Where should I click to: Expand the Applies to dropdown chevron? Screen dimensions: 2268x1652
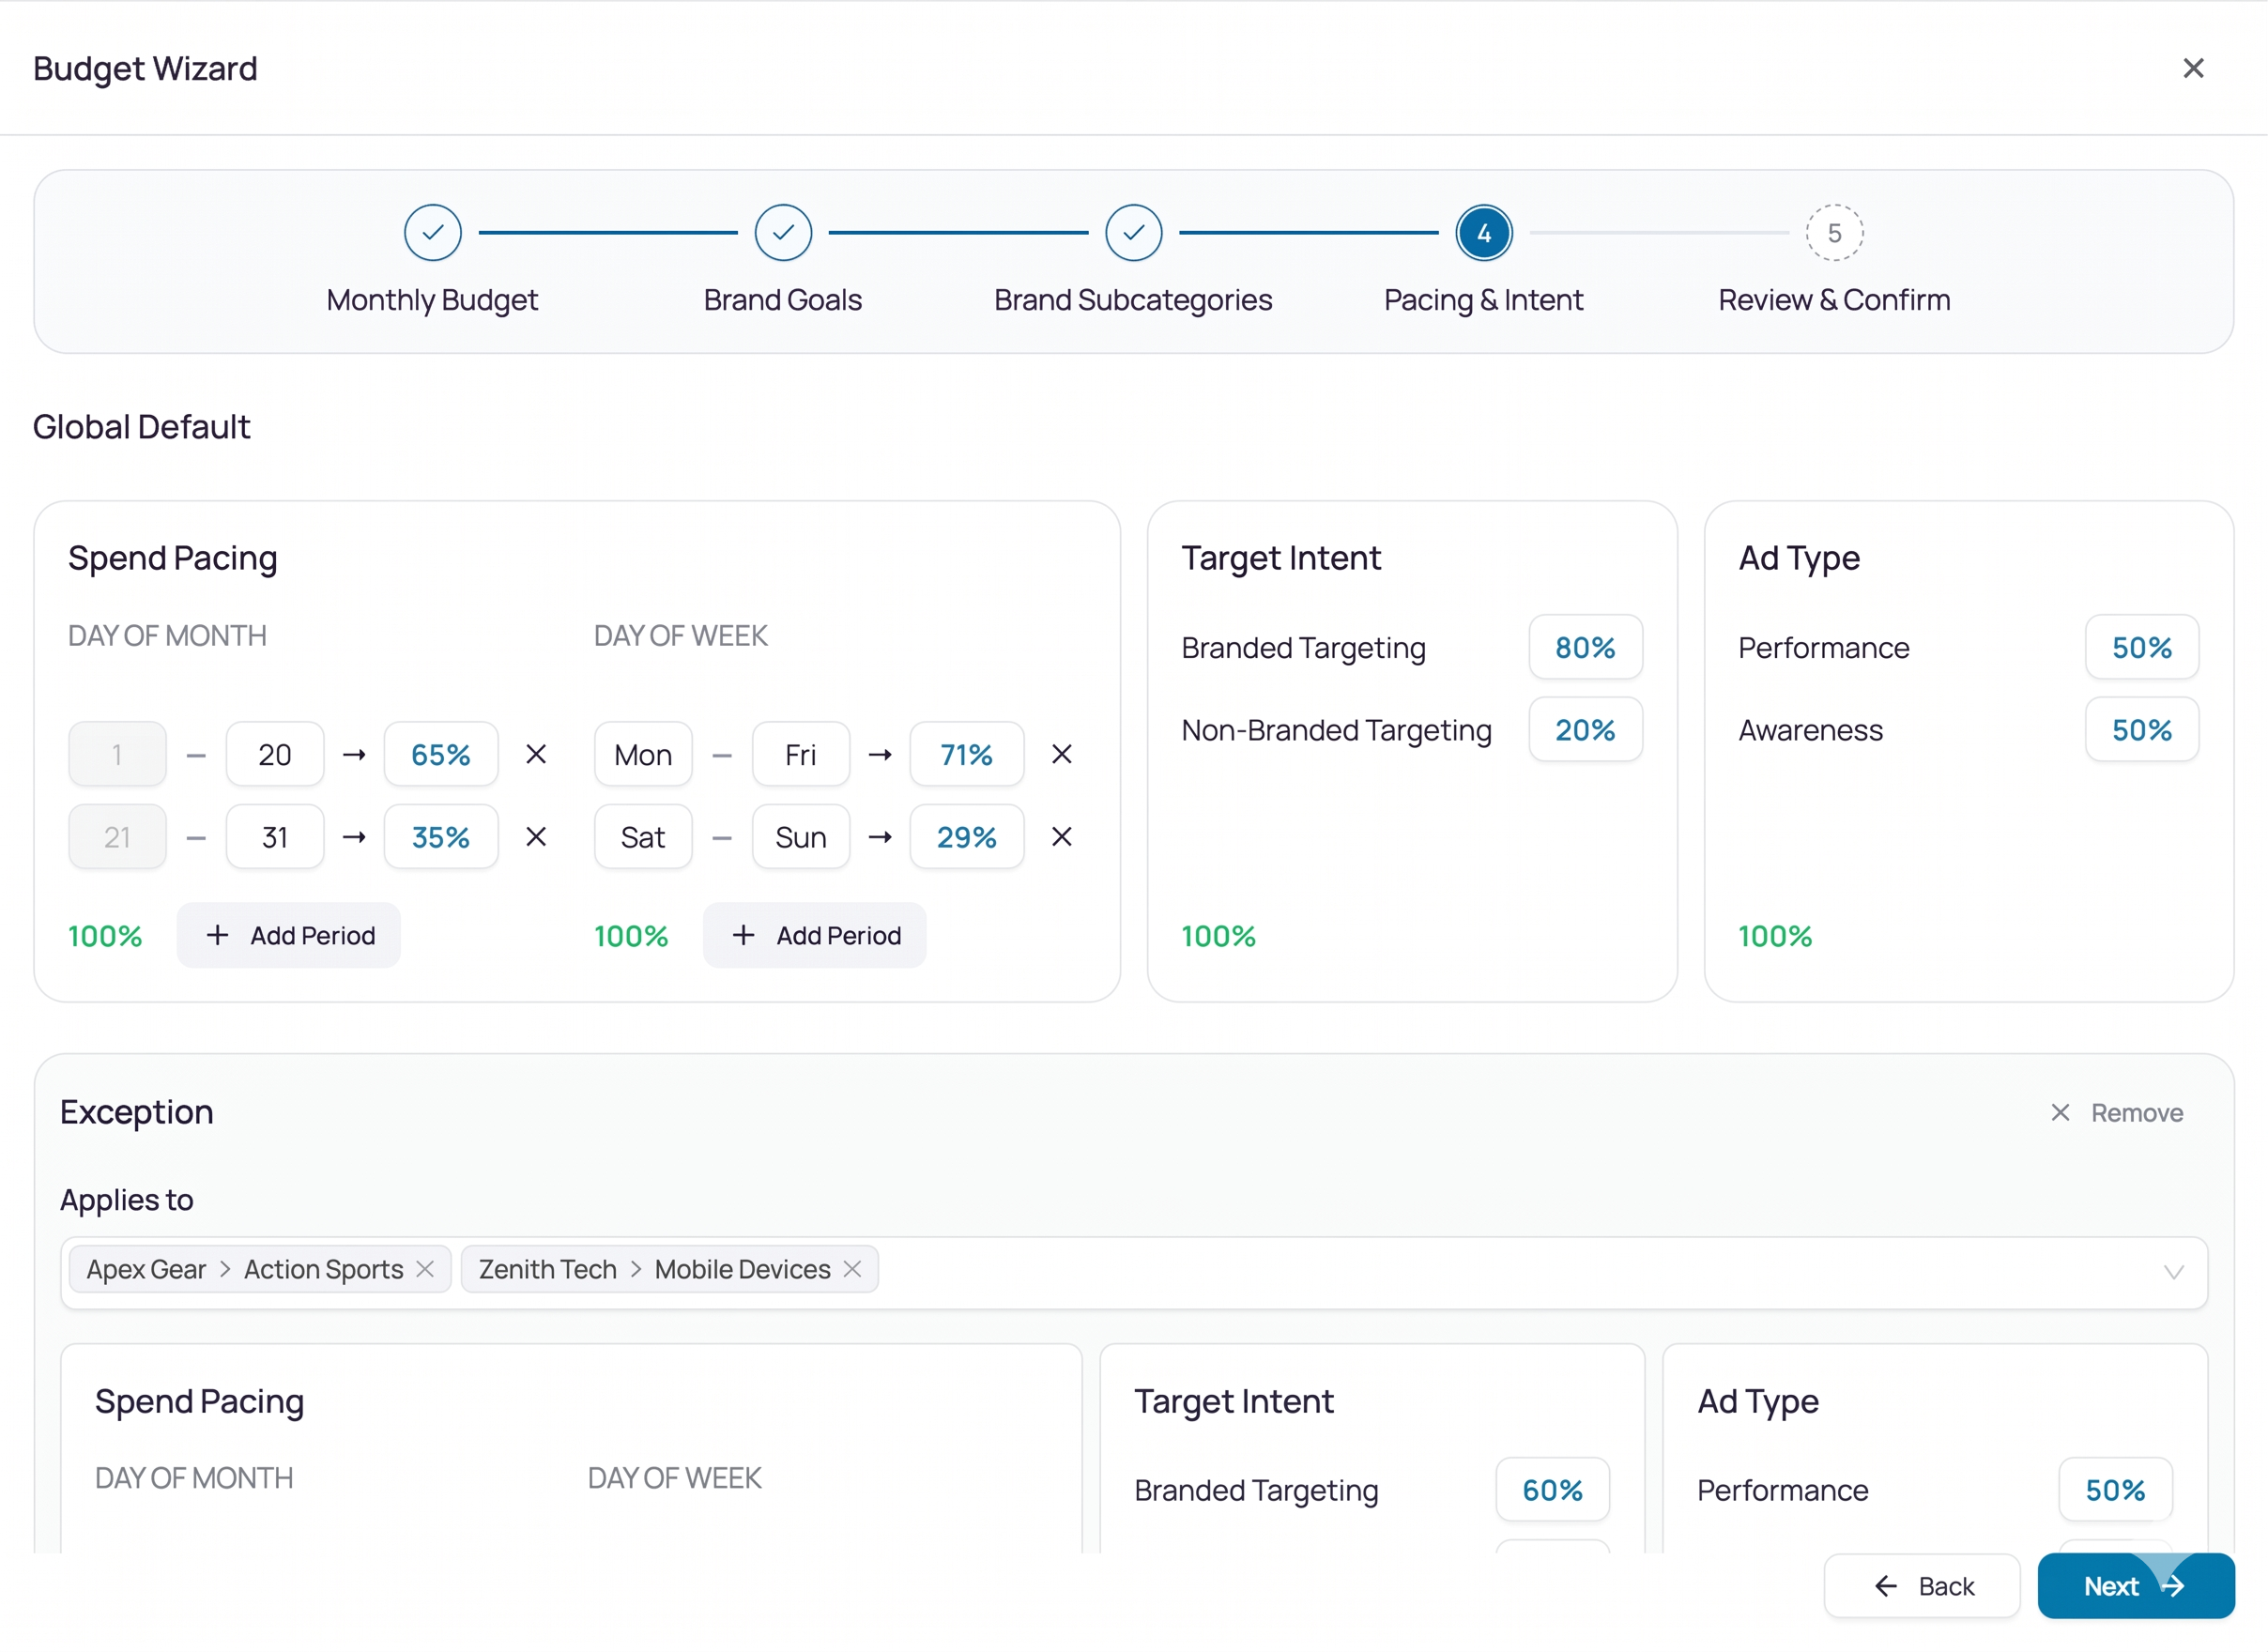pos(2173,1272)
